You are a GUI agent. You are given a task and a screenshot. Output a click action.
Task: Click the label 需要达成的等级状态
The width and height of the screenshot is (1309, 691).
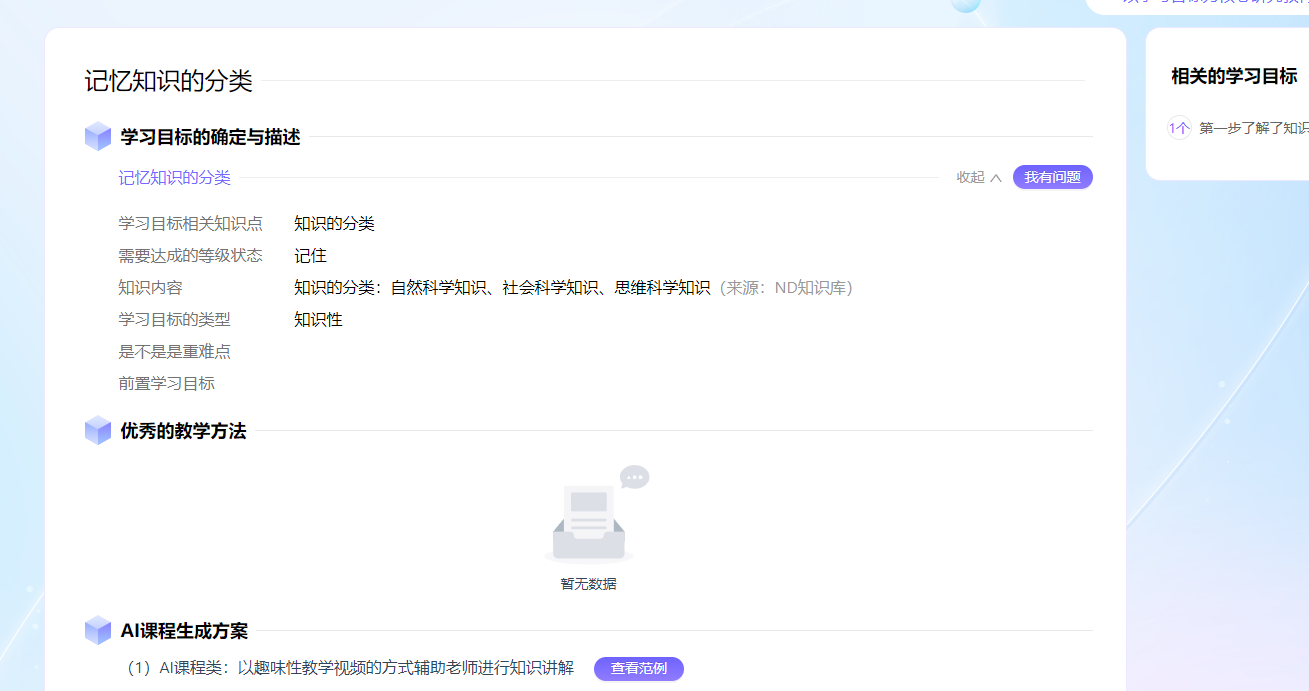[x=190, y=256]
